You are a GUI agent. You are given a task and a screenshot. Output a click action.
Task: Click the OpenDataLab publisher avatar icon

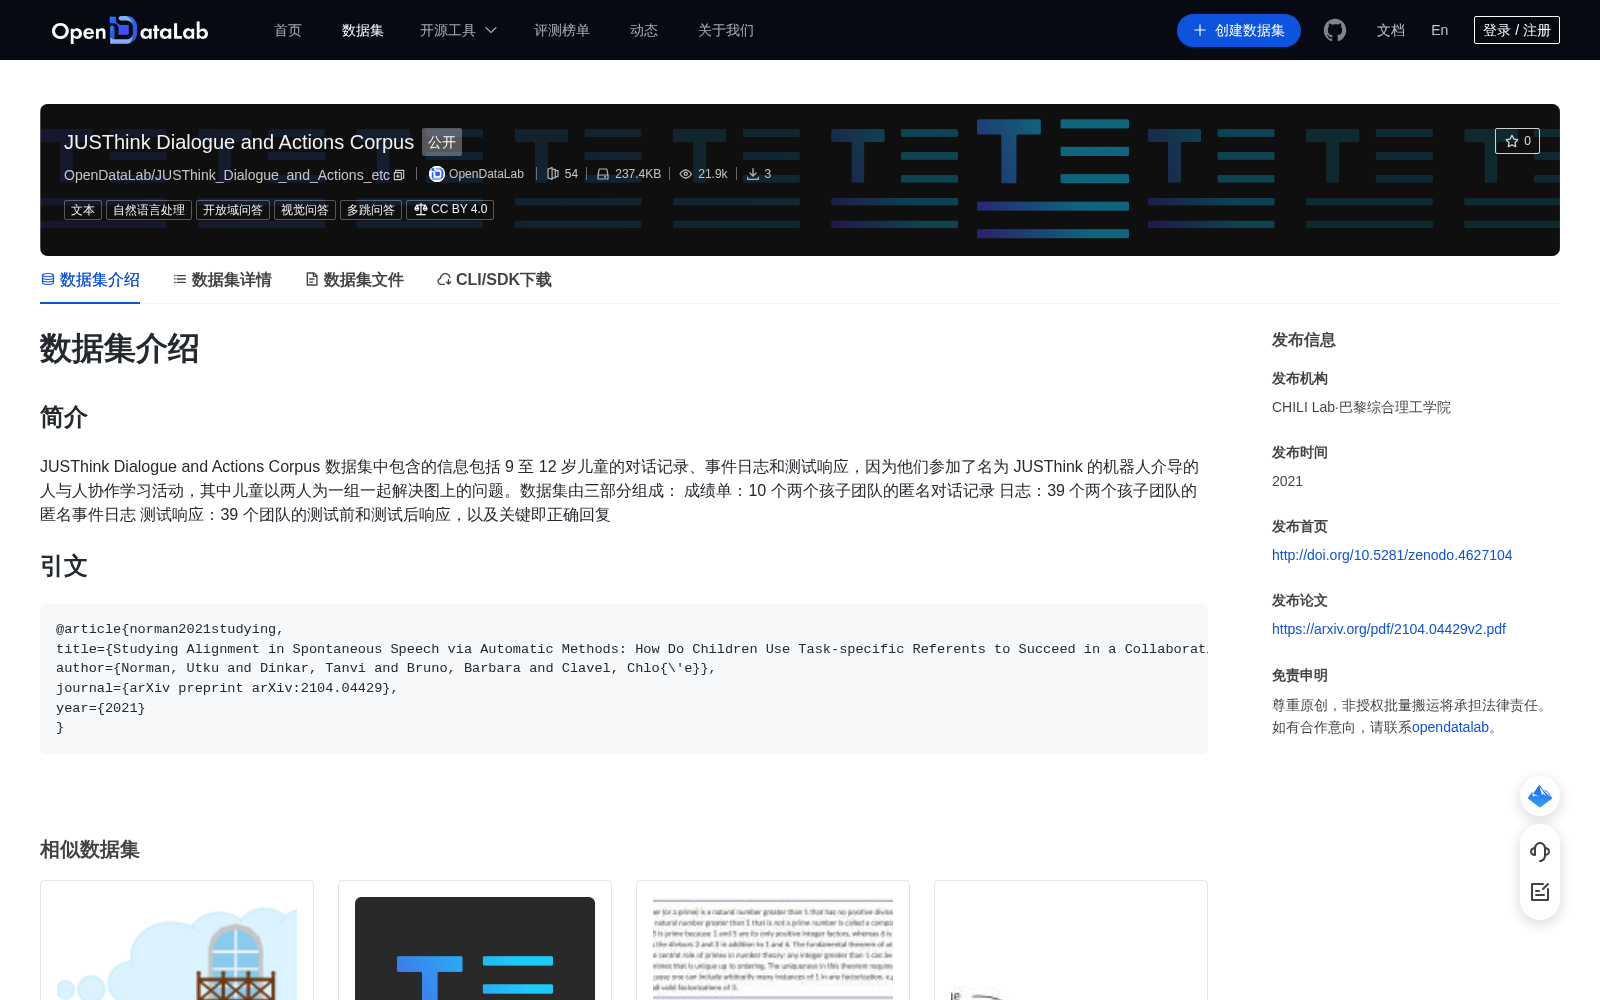click(437, 174)
